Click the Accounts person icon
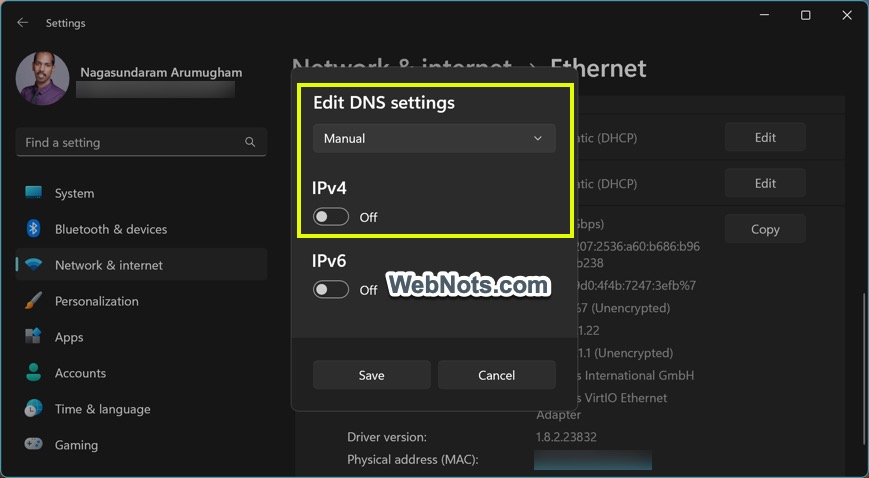Viewport: 869px width, 478px height. (x=33, y=373)
